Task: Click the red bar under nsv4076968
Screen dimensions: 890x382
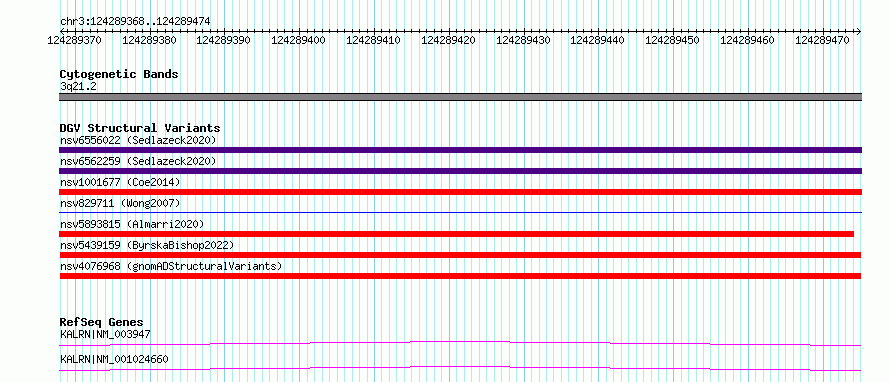Action: tap(460, 276)
